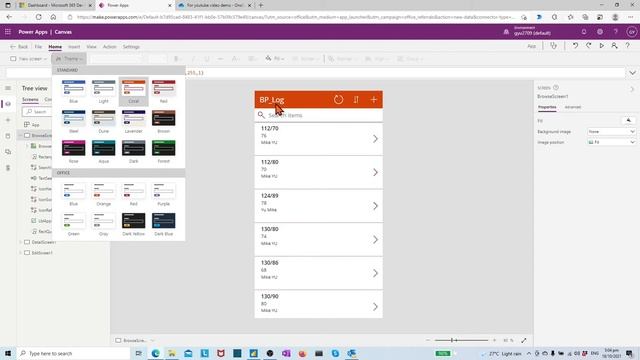This screenshot has height=360, width=640.
Task: Open the Theme dropdown
Action: (x=69, y=59)
